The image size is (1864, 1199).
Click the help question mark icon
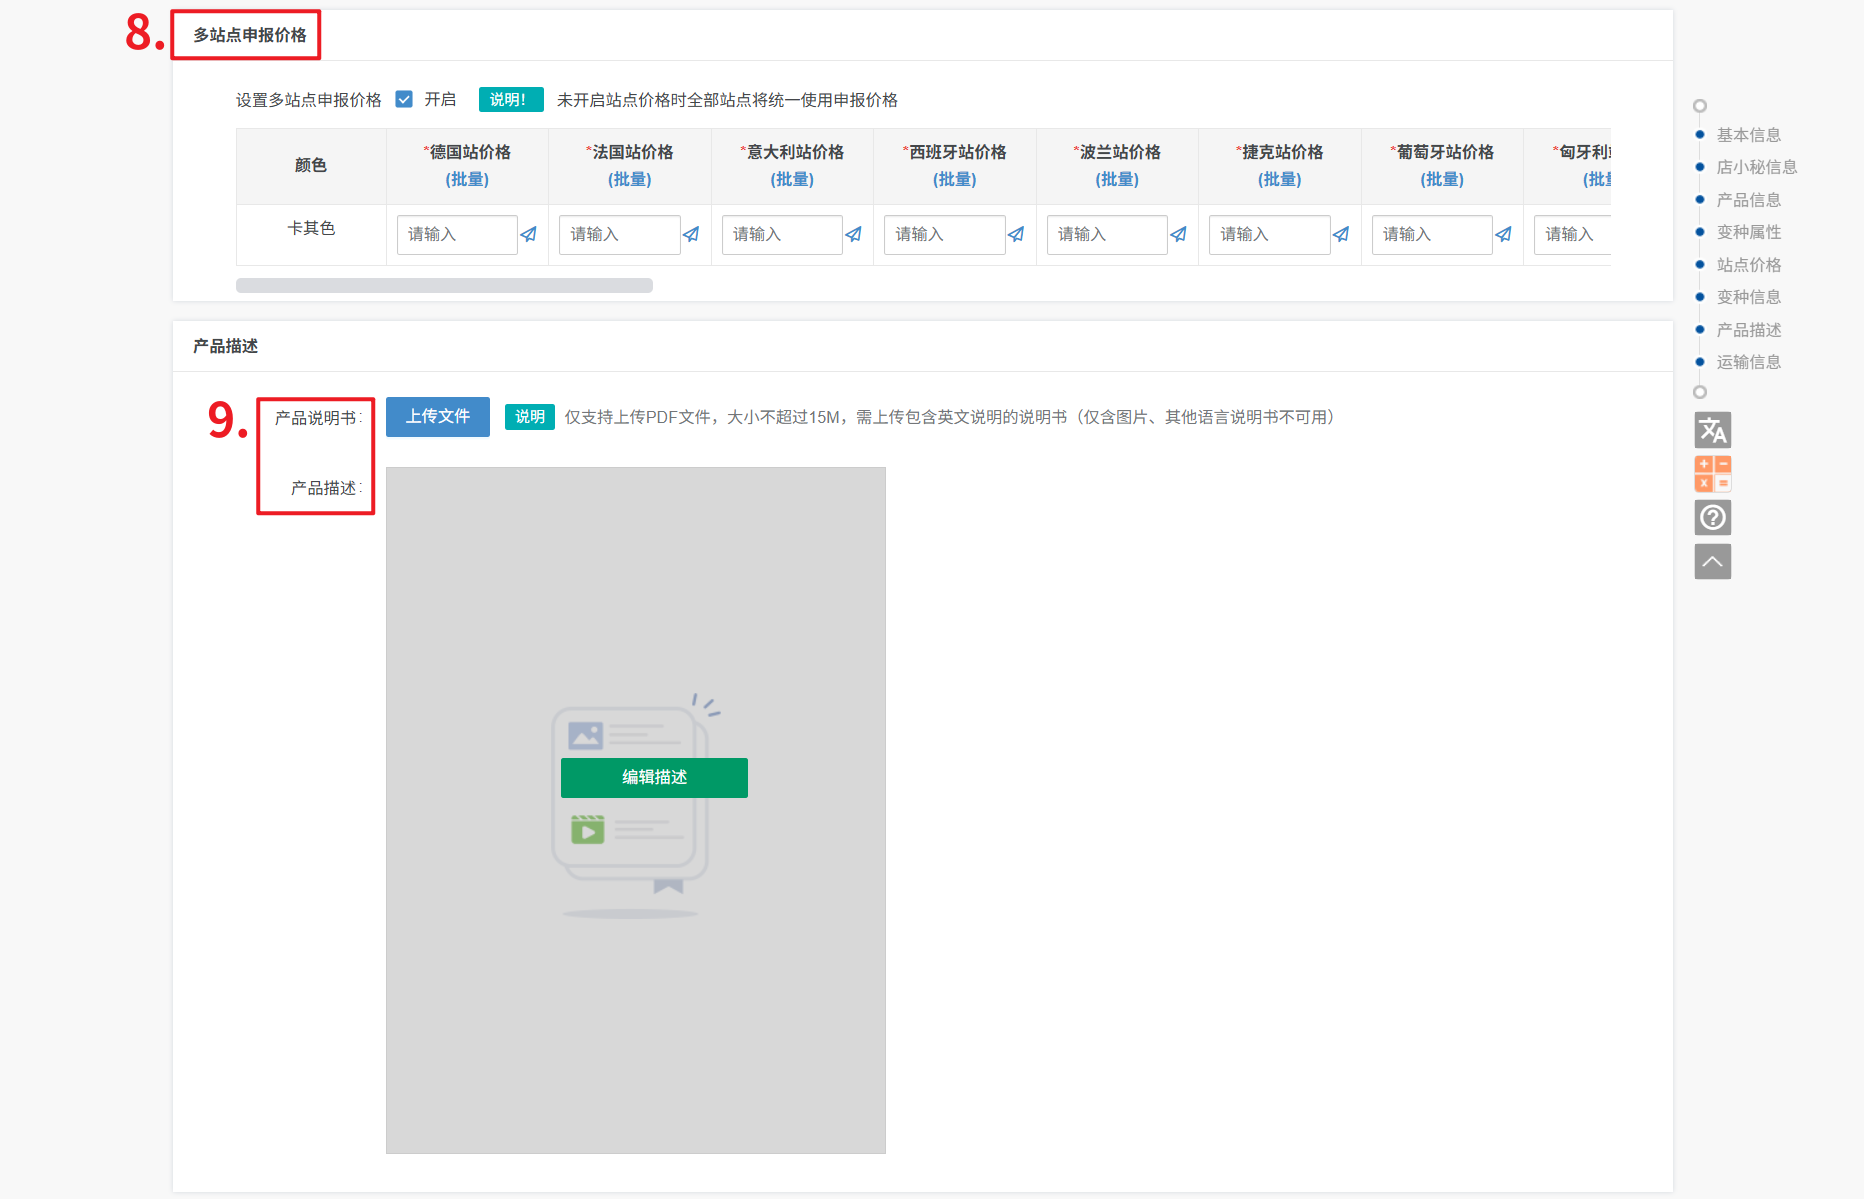tap(1712, 518)
